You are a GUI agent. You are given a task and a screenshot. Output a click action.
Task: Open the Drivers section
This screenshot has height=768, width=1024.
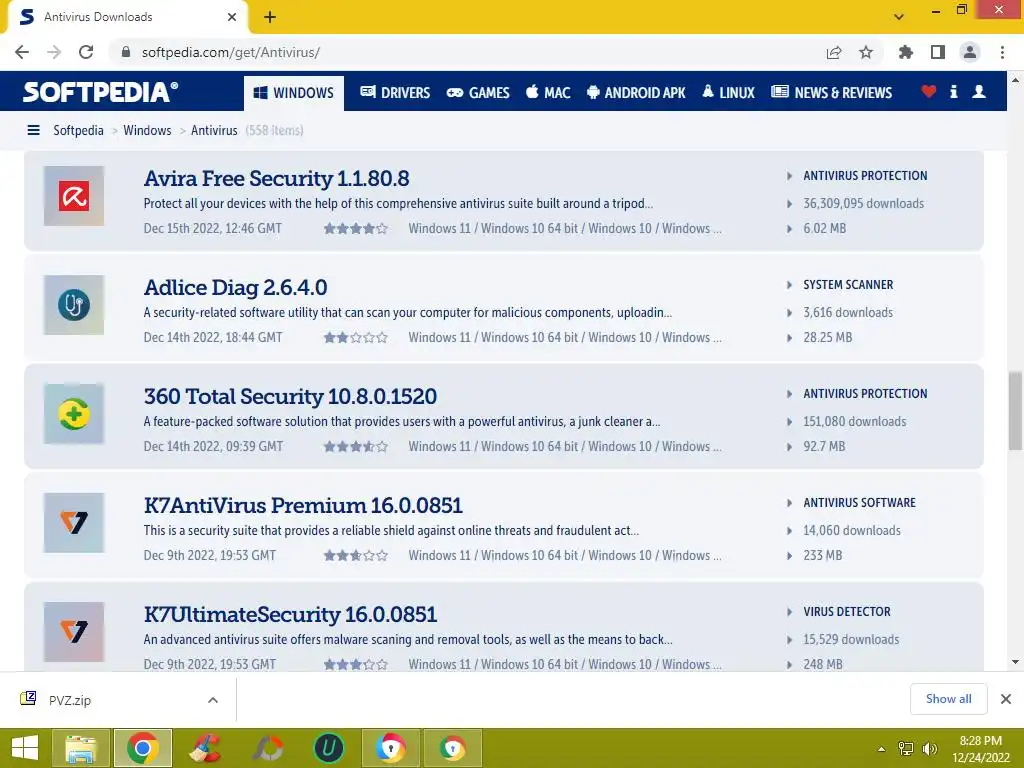point(395,93)
